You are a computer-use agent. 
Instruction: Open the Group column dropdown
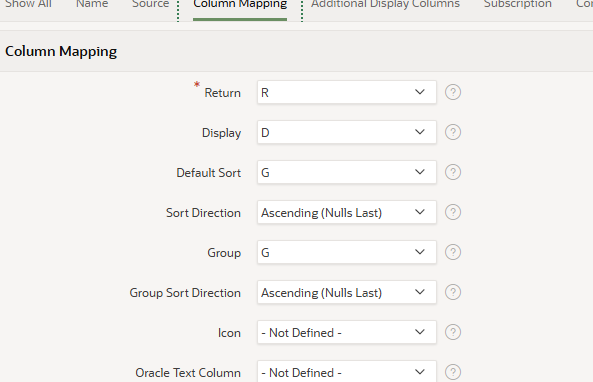[x=347, y=252]
